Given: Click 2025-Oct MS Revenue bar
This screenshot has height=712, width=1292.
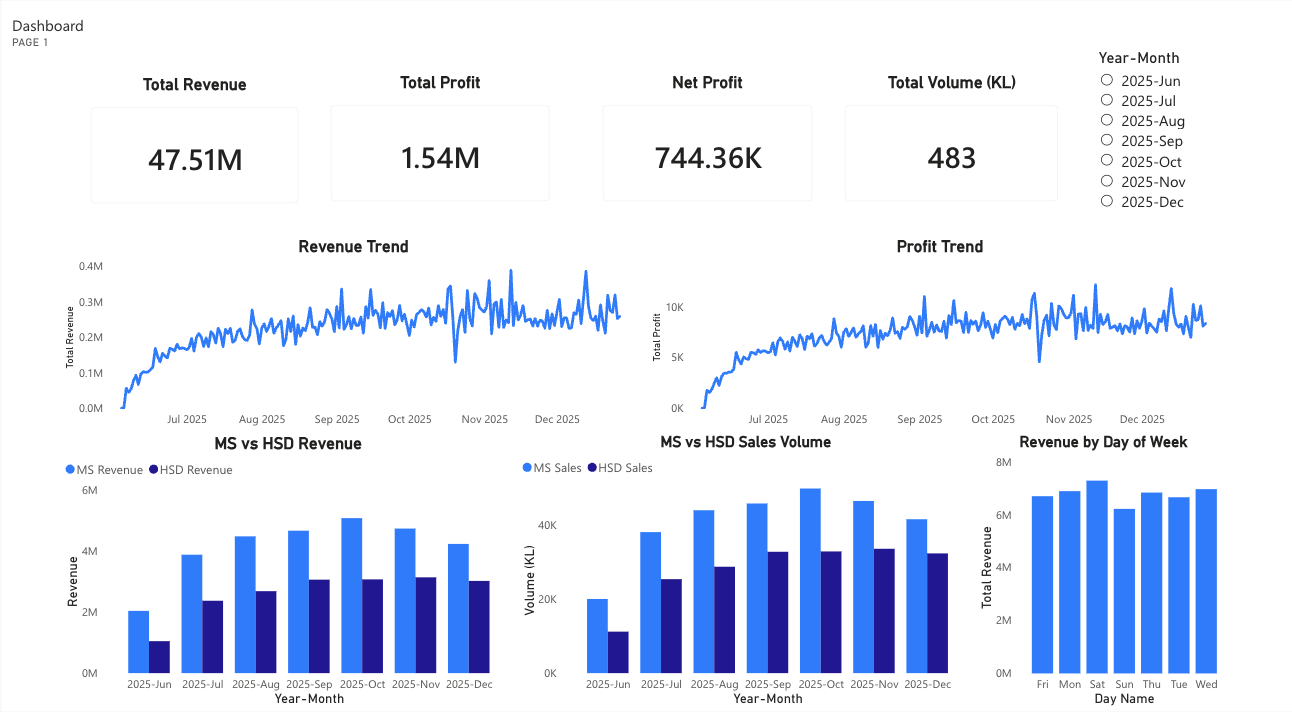Looking at the screenshot, I should tap(351, 595).
